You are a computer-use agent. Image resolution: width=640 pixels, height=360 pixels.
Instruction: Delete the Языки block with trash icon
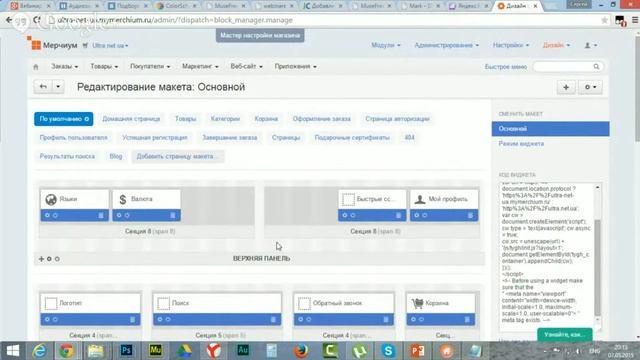click(101, 215)
